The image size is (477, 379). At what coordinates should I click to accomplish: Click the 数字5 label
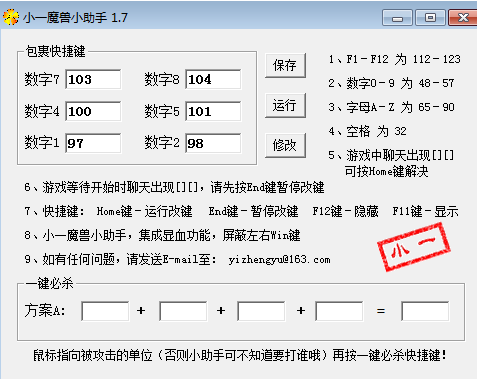point(162,111)
